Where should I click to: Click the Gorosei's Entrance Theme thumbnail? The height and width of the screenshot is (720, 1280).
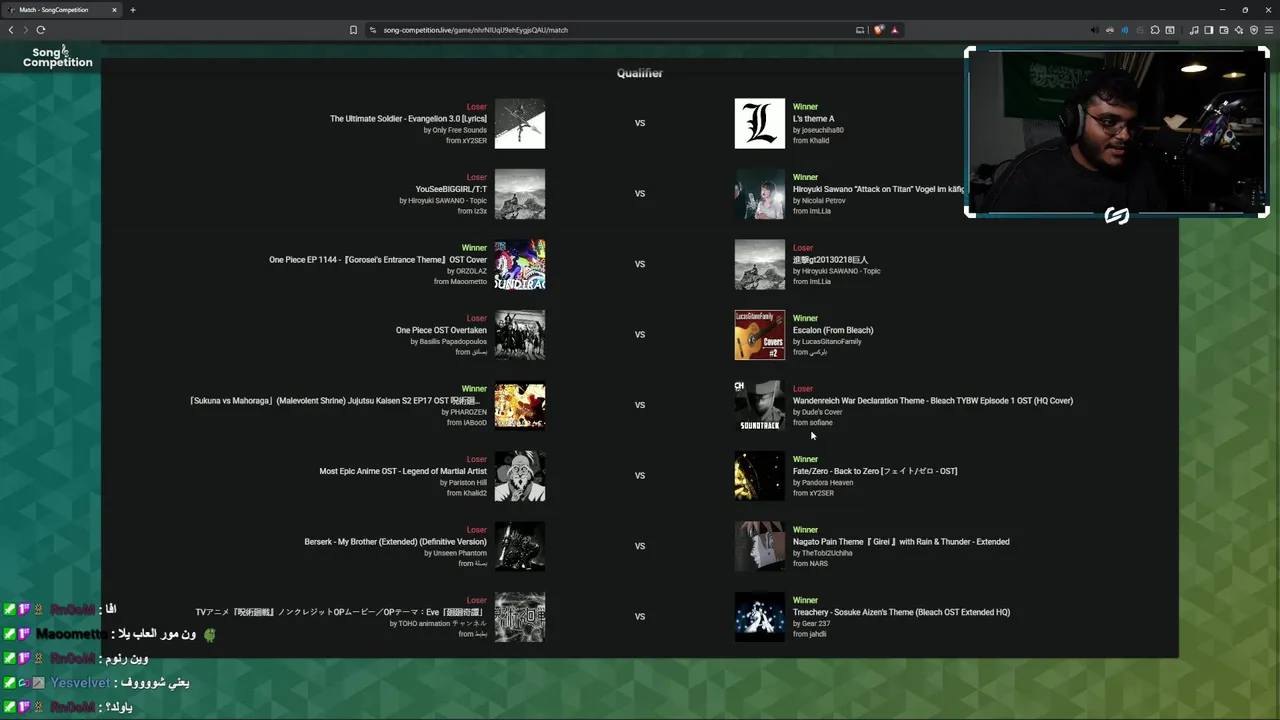pyautogui.click(x=520, y=264)
